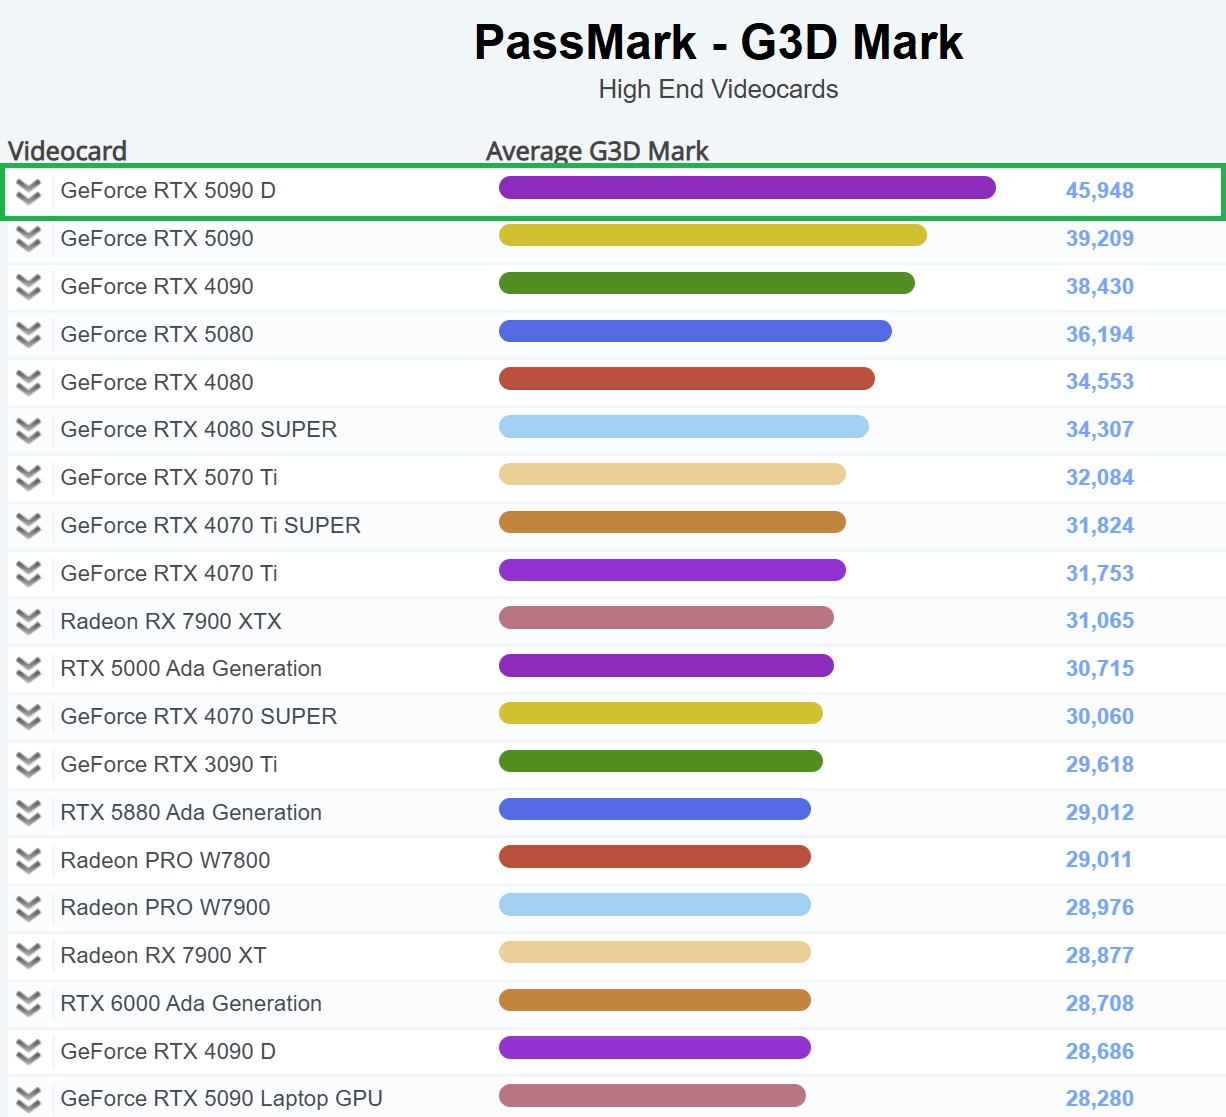
Task: Click the score 31,065
Action: tap(1100, 620)
